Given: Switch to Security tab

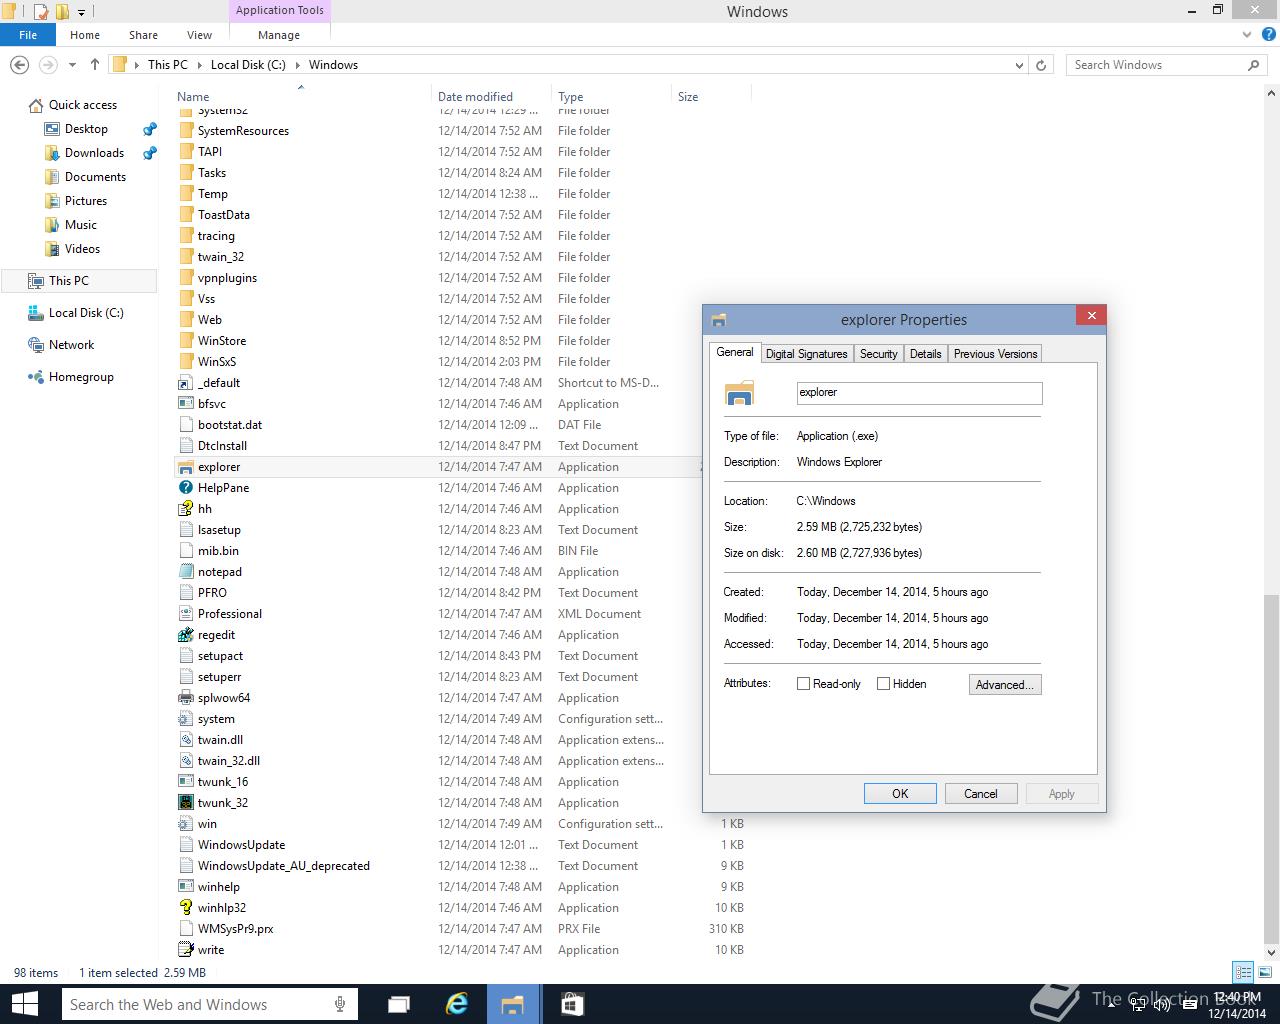Looking at the screenshot, I should 879,354.
